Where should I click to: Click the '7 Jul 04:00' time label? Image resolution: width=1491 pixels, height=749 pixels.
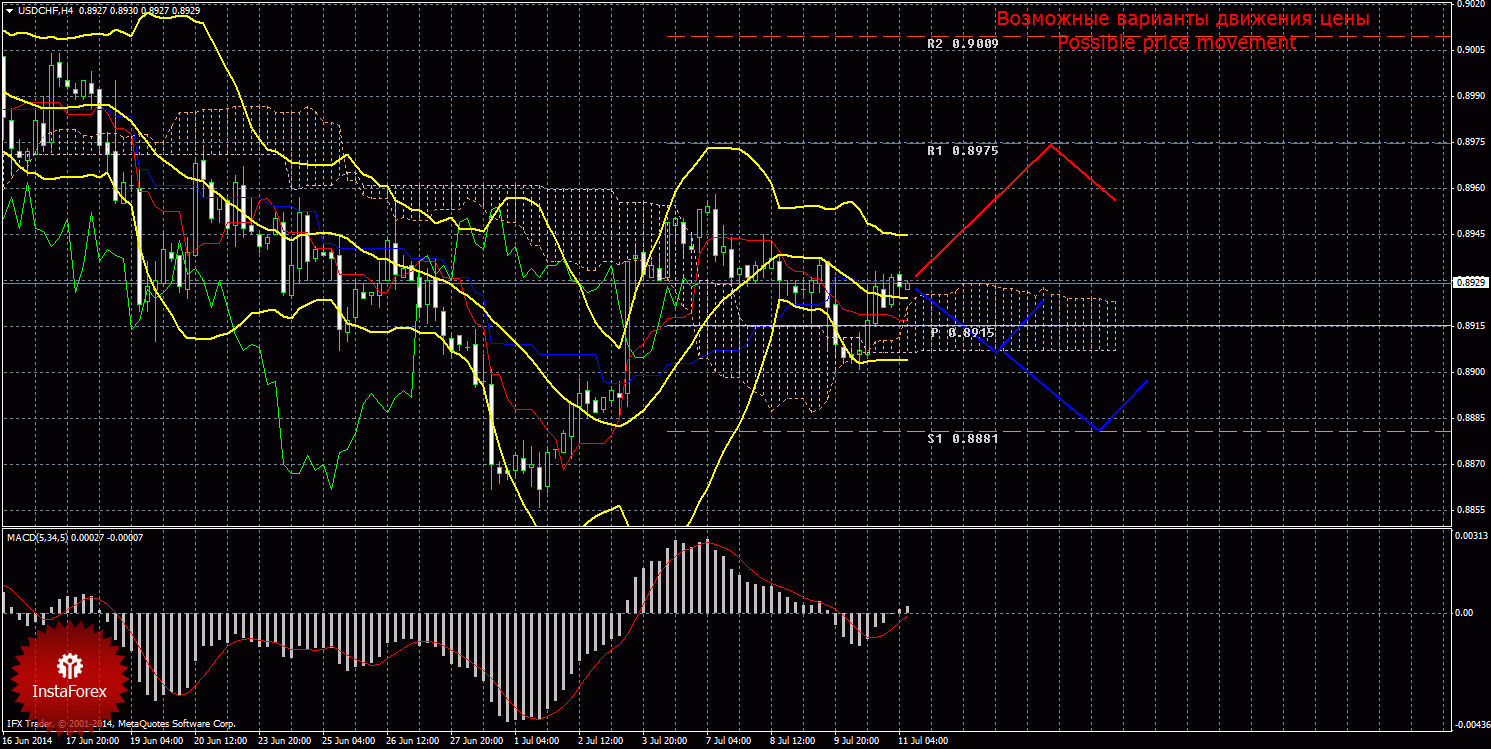pyautogui.click(x=728, y=742)
